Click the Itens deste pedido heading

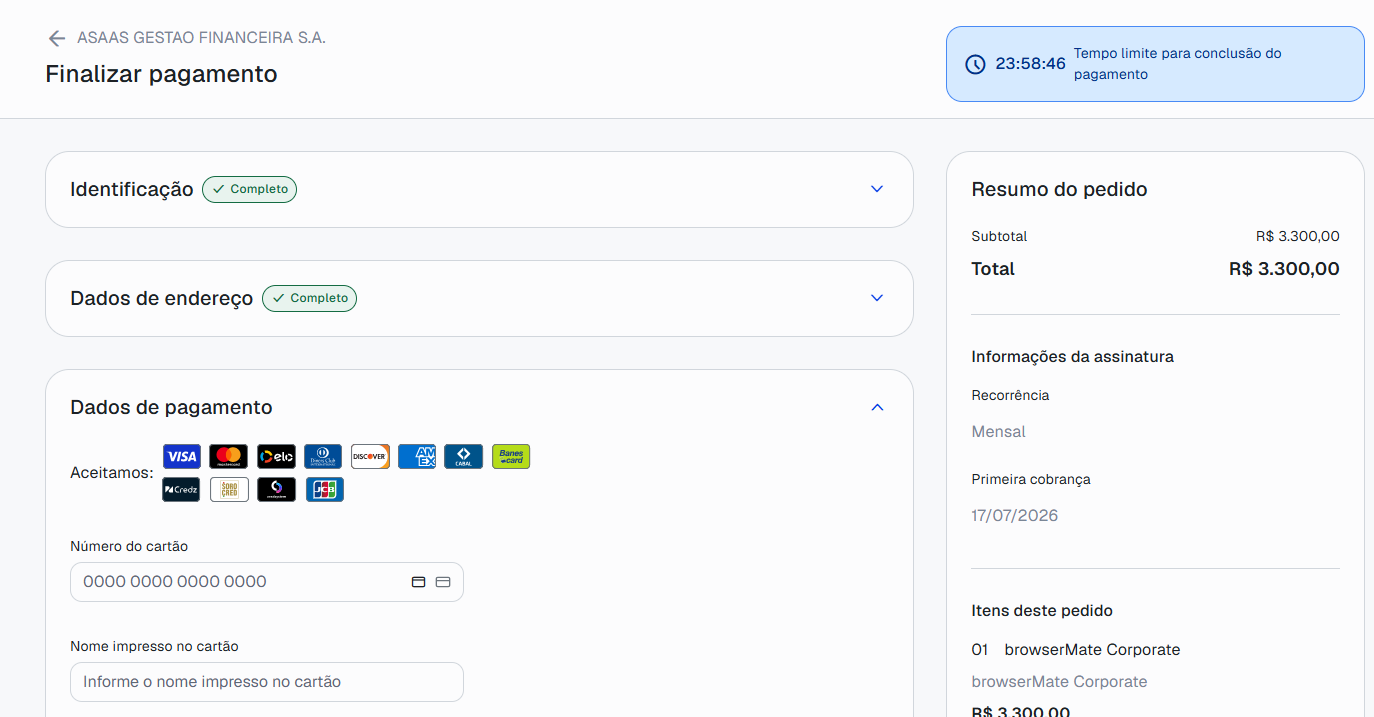pos(1042,611)
